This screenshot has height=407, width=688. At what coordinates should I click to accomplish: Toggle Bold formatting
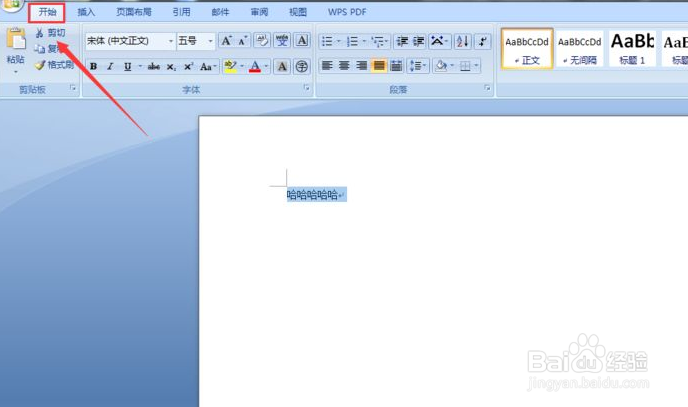[93, 66]
